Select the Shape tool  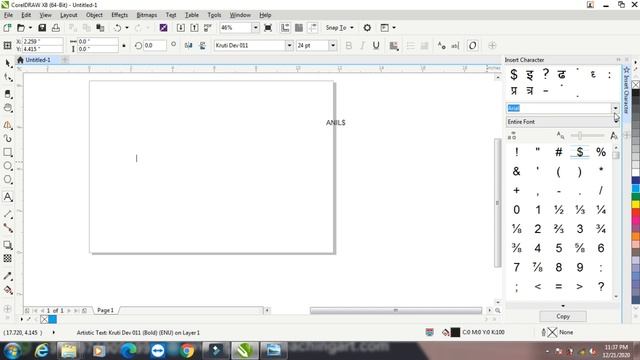[8, 77]
